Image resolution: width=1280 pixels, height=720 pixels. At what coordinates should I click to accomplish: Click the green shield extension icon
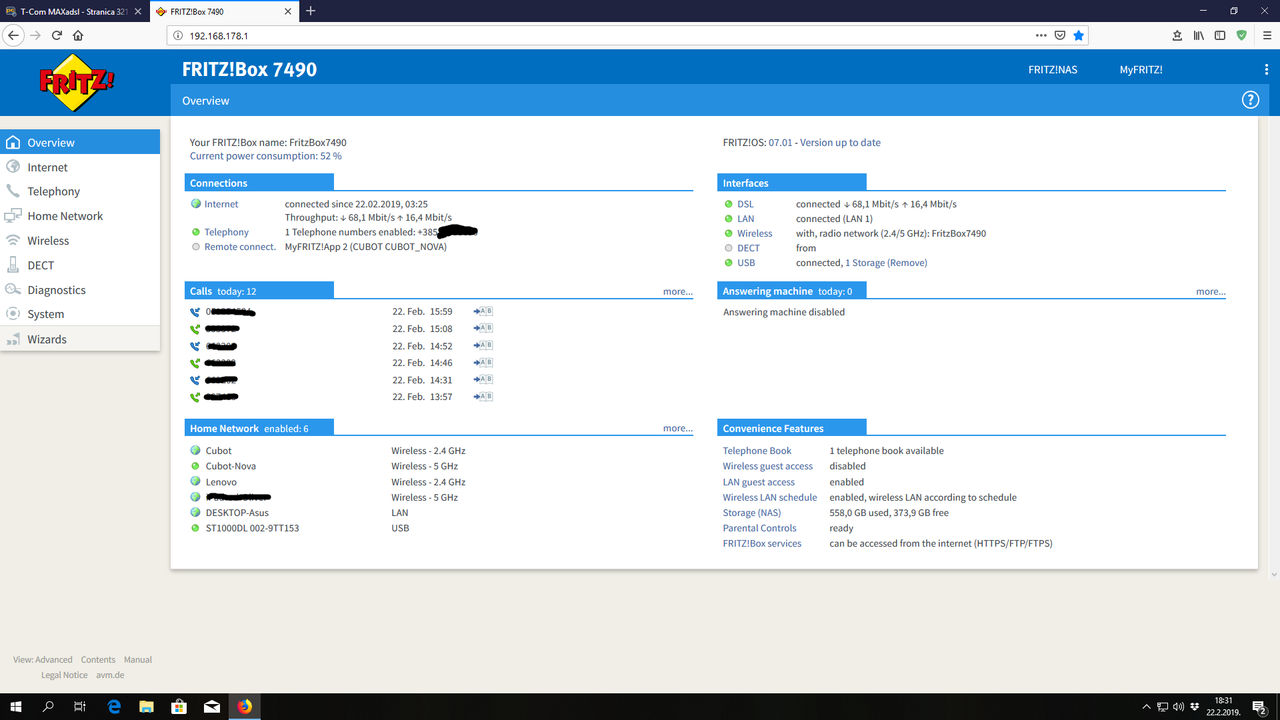[1242, 35]
